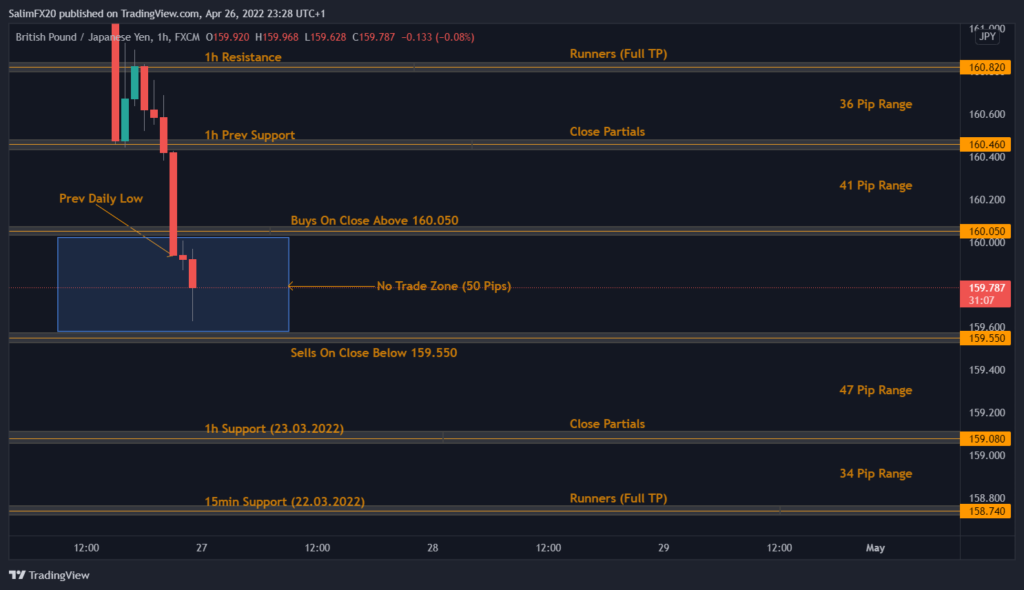Select the '47 Pip Range' text label
Screen dimensions: 1024x590
tap(875, 390)
